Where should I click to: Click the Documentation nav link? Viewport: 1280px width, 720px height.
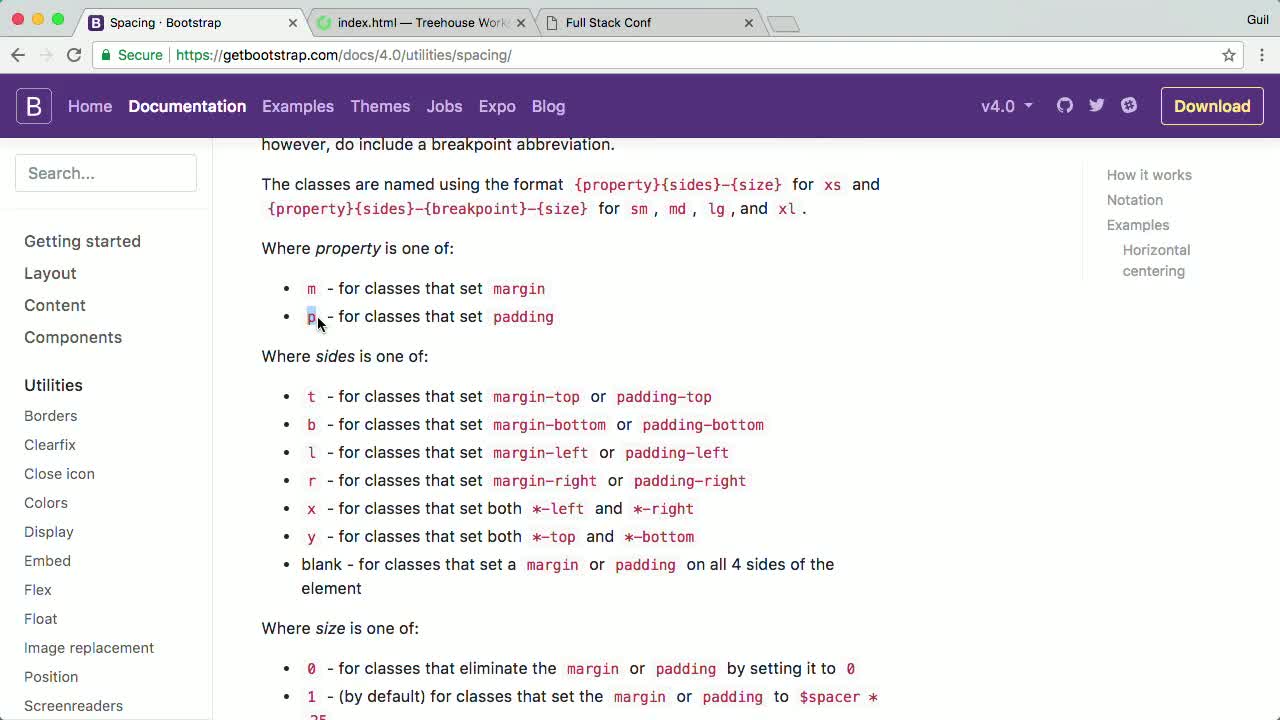187,106
